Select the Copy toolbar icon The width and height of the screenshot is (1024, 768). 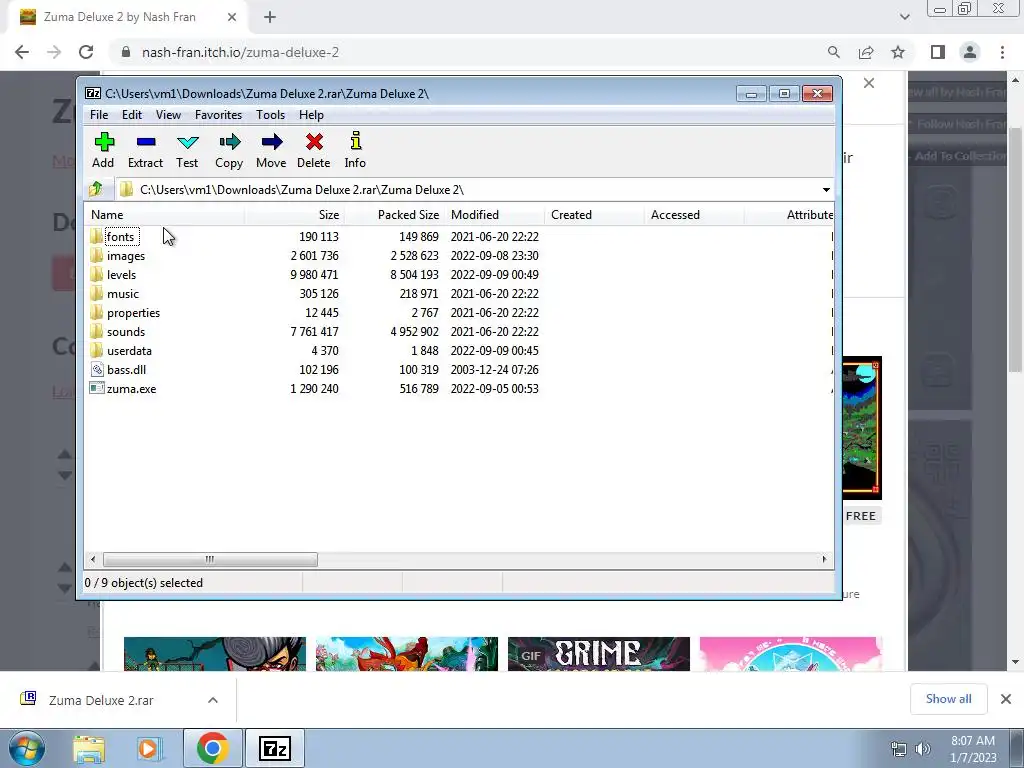(229, 142)
